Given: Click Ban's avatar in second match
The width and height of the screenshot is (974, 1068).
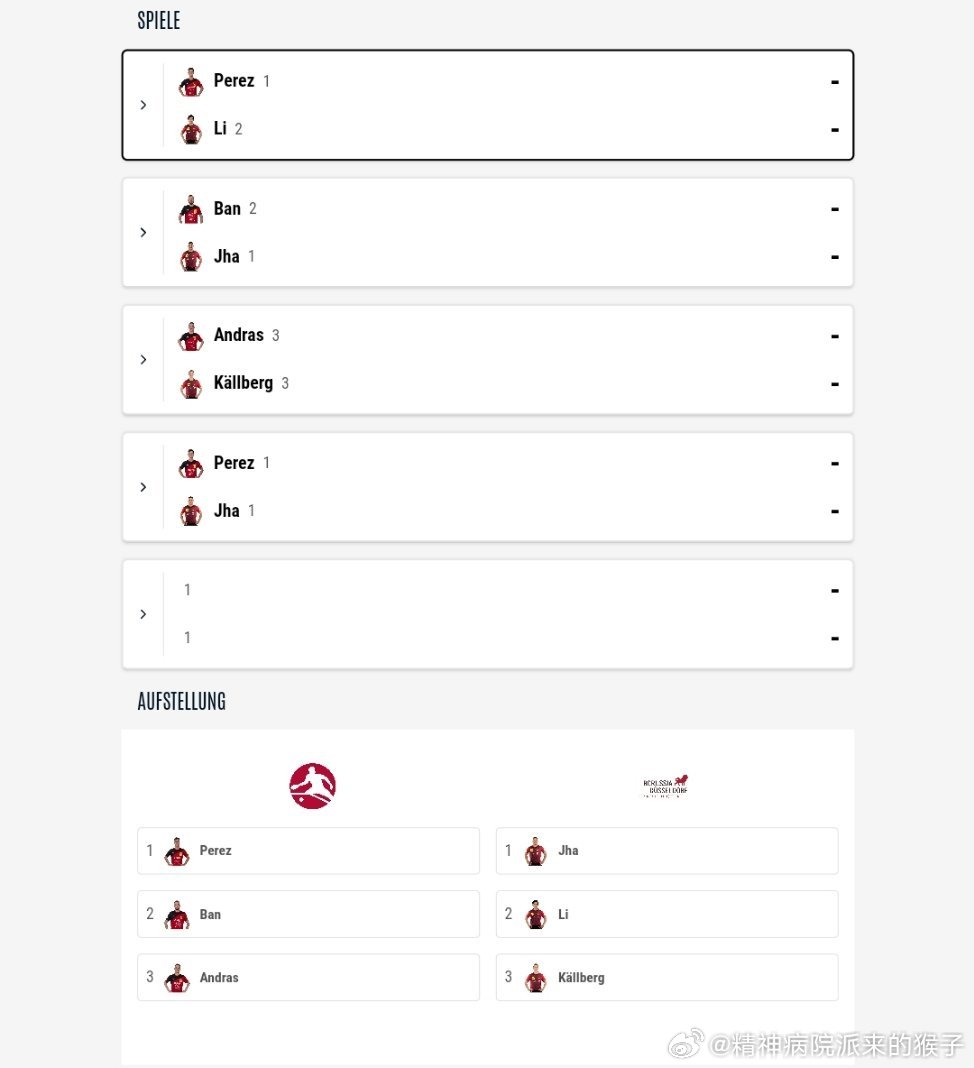Looking at the screenshot, I should 191,209.
